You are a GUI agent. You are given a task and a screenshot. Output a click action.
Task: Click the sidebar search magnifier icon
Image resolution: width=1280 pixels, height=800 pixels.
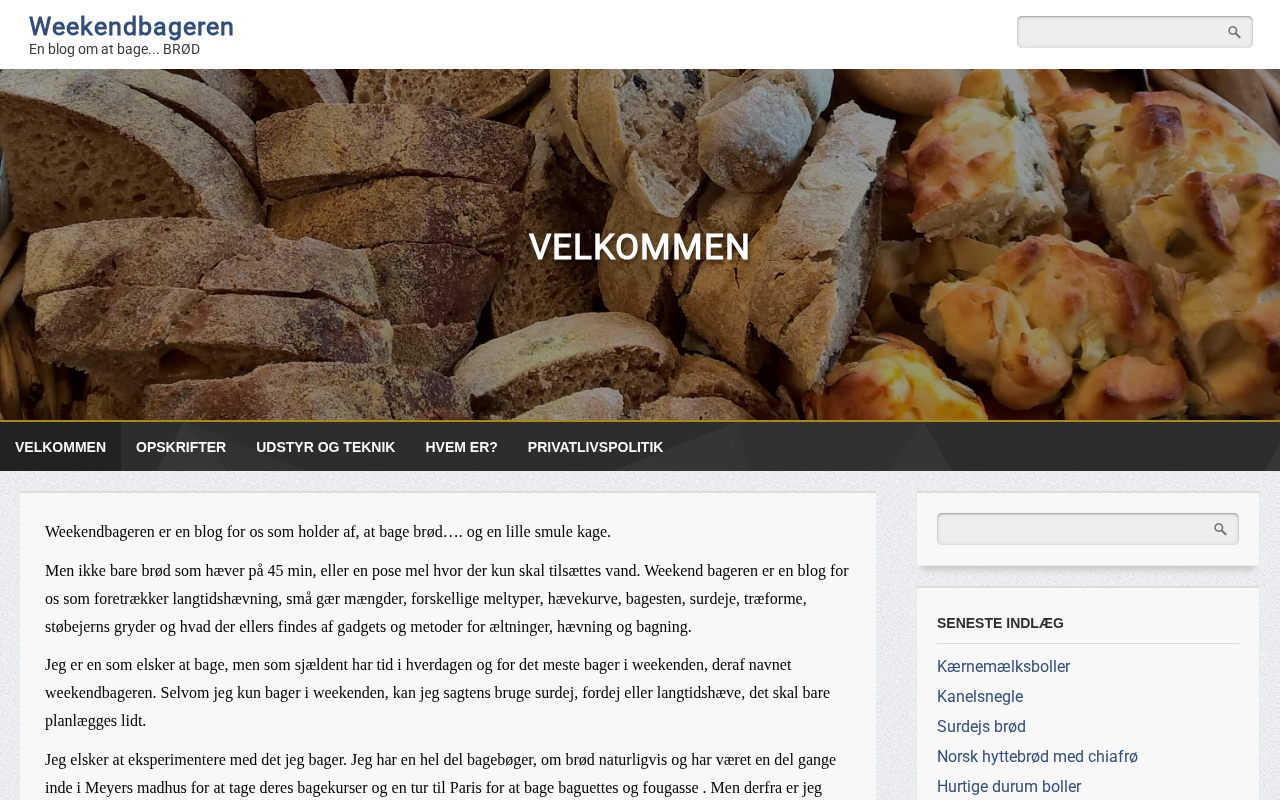coord(1220,529)
